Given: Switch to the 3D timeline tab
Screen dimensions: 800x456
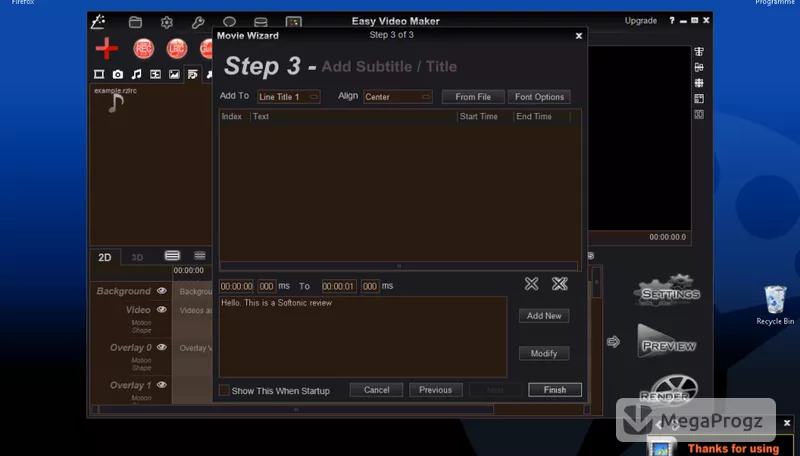Looking at the screenshot, I should pos(137,257).
